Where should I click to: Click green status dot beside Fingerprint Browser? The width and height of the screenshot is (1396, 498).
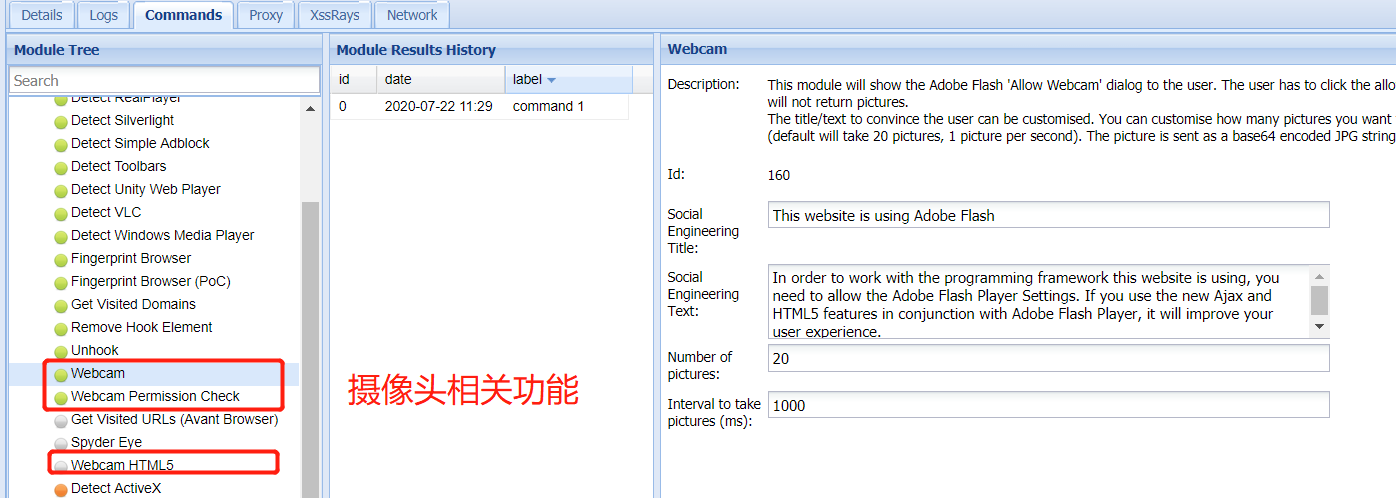pos(61,259)
